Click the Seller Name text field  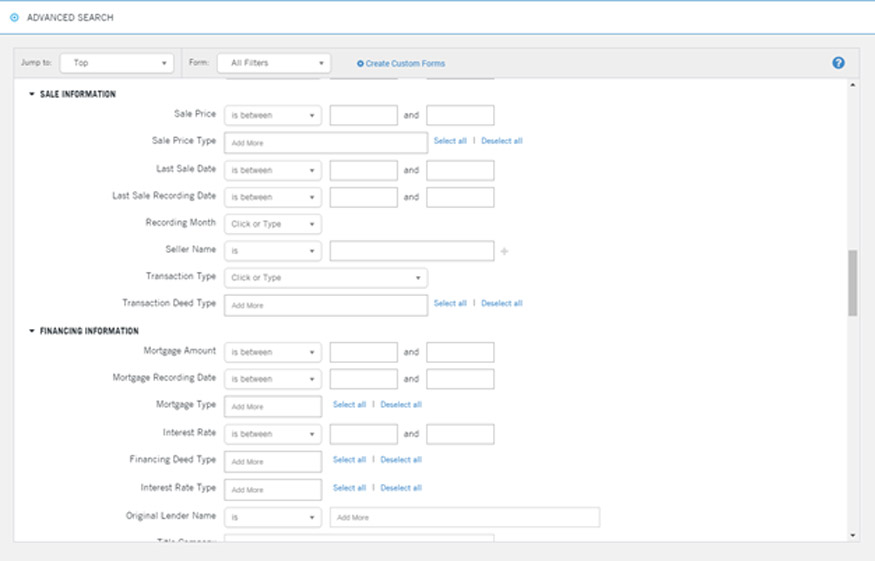click(412, 251)
